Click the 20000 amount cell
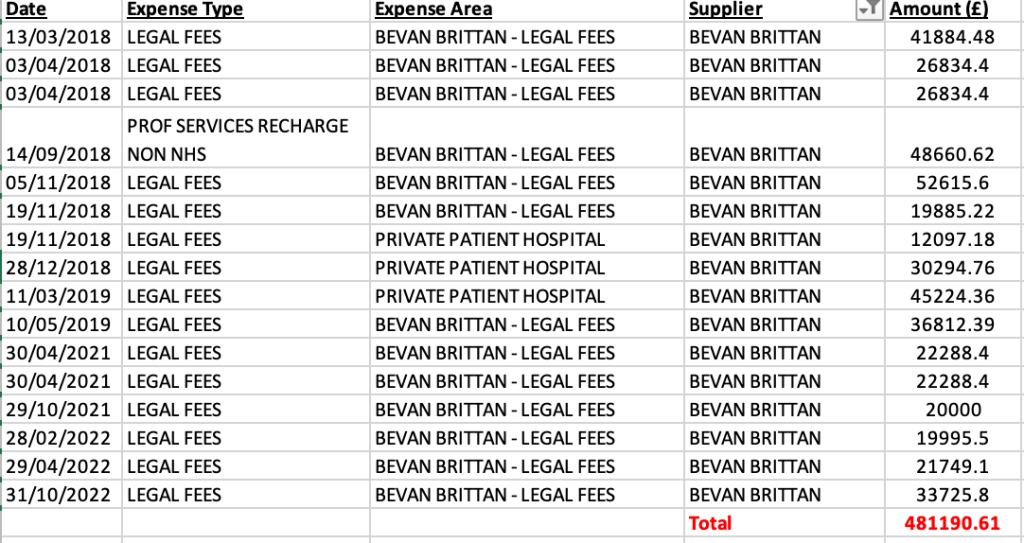Image resolution: width=1024 pixels, height=543 pixels. pyautogui.click(x=954, y=410)
